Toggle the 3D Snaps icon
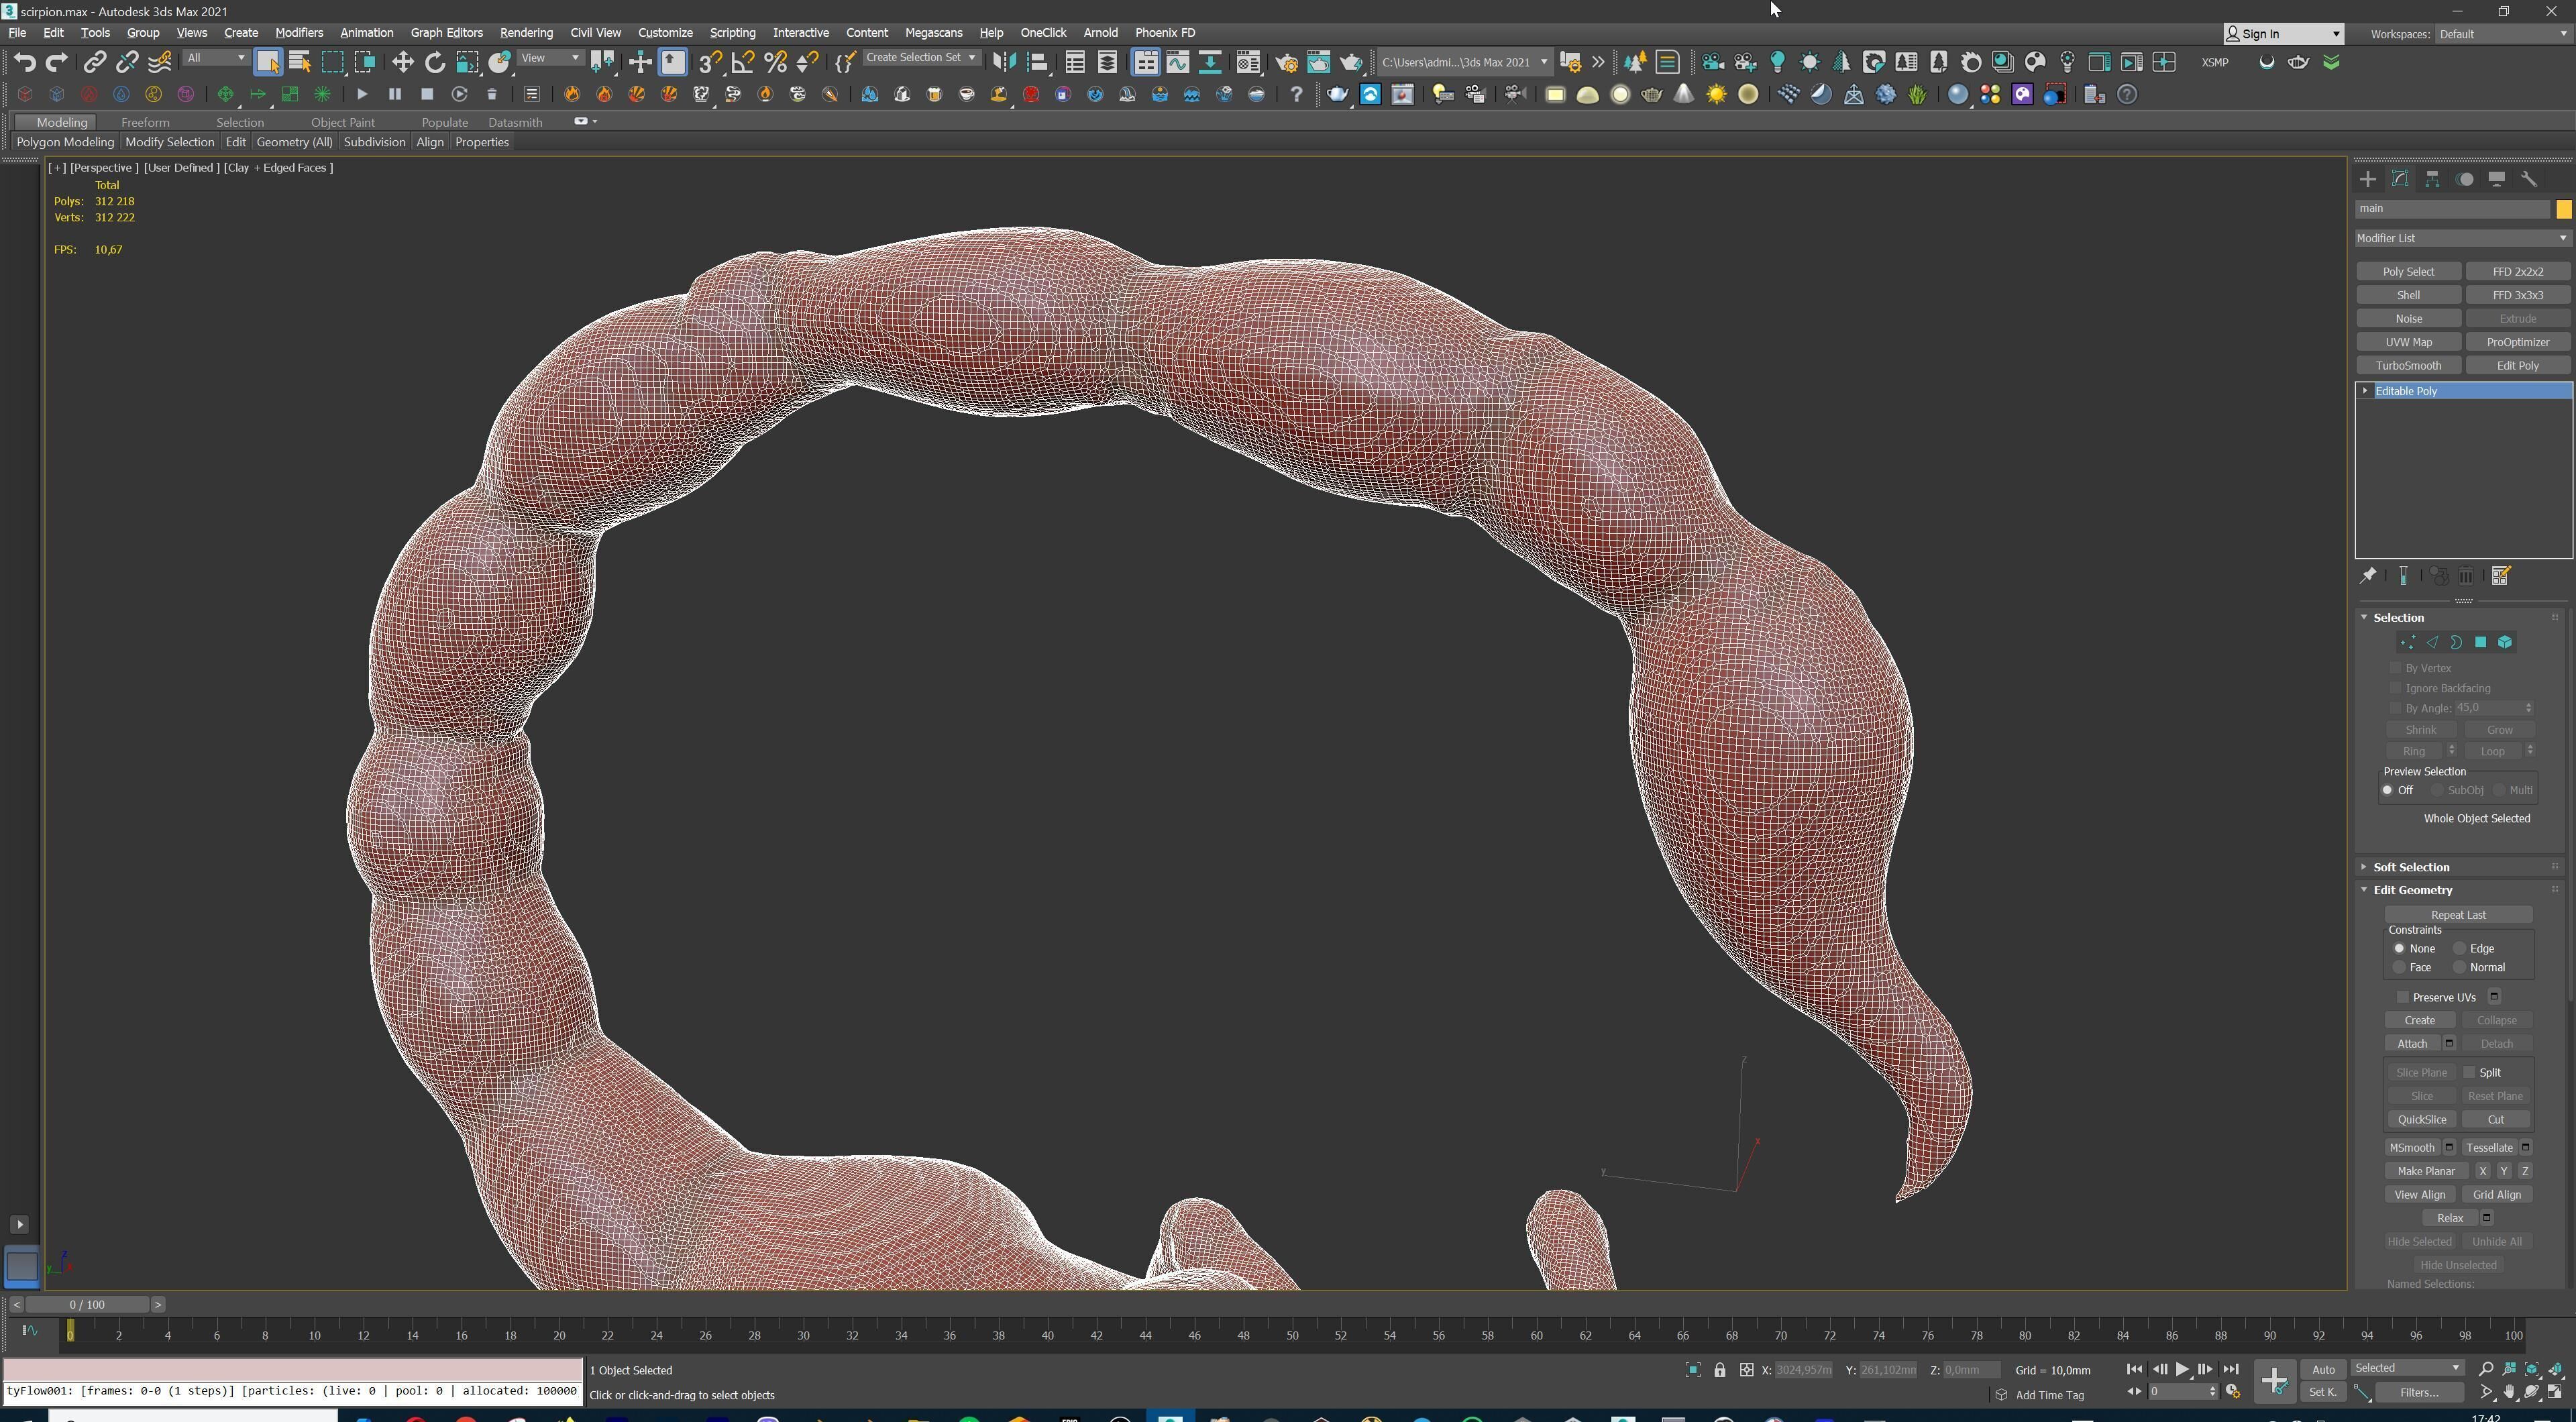 coord(710,63)
